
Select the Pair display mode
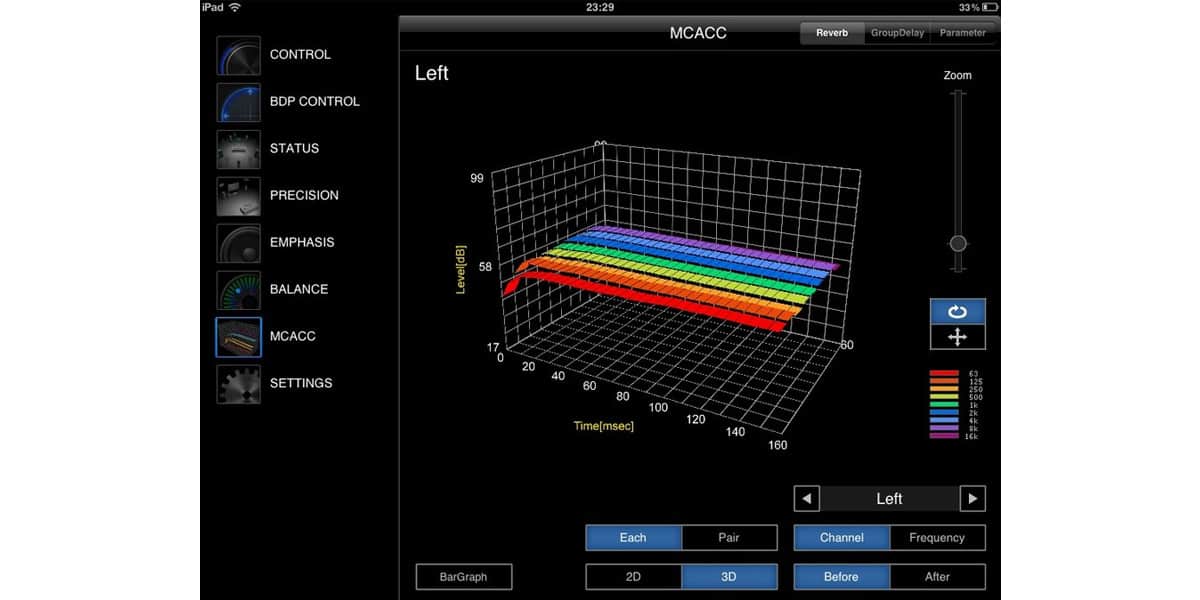pyautogui.click(x=729, y=538)
